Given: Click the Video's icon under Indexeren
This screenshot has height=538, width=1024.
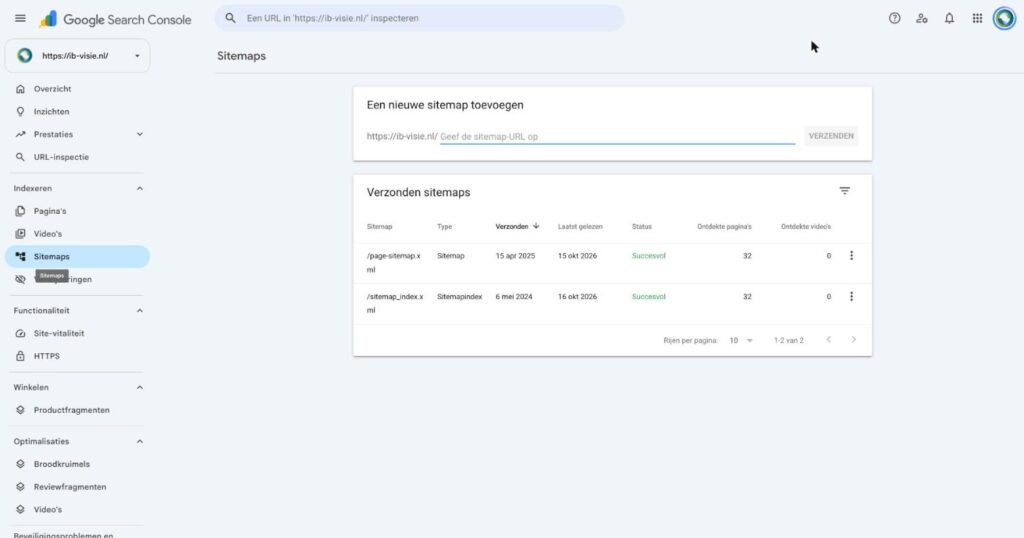Looking at the screenshot, I should [20, 234].
